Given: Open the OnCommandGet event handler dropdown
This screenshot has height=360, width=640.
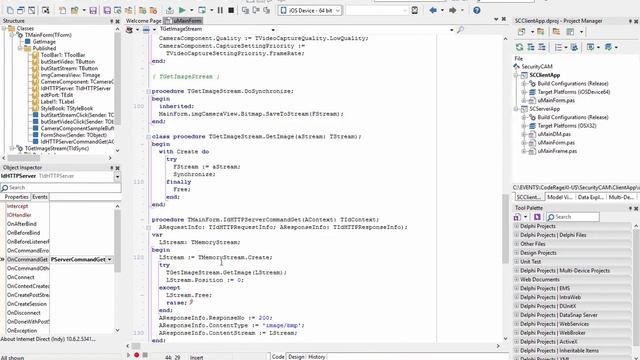Looking at the screenshot, I should pos(109,260).
